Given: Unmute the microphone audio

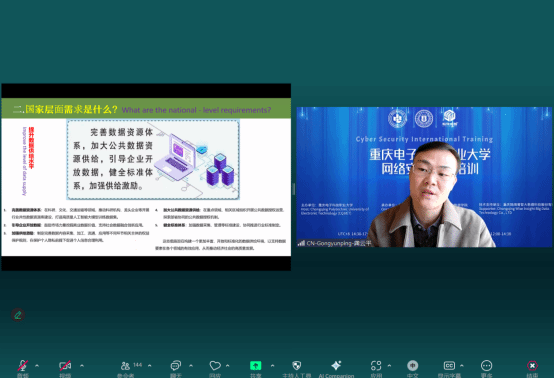Looking at the screenshot, I should coord(23,368).
